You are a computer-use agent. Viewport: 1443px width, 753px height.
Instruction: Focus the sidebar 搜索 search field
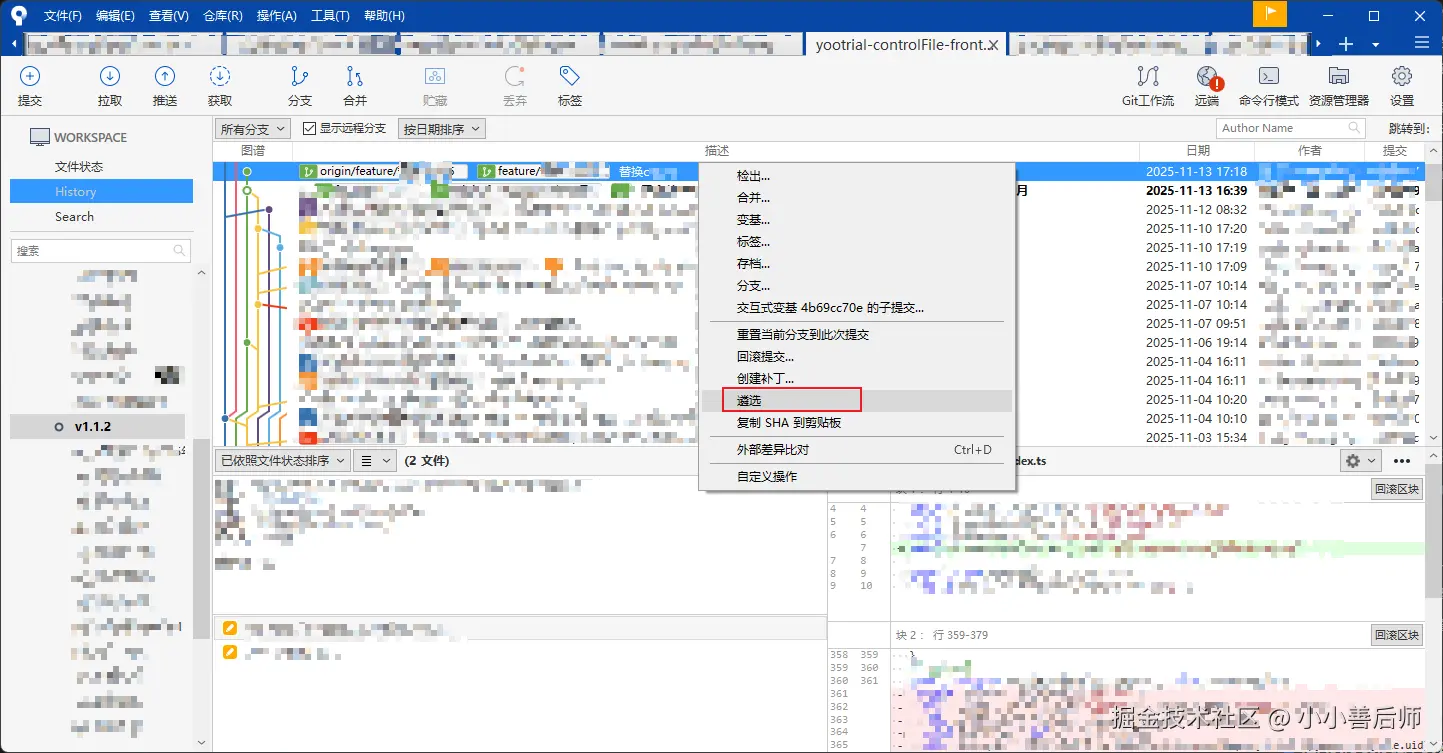(x=101, y=251)
